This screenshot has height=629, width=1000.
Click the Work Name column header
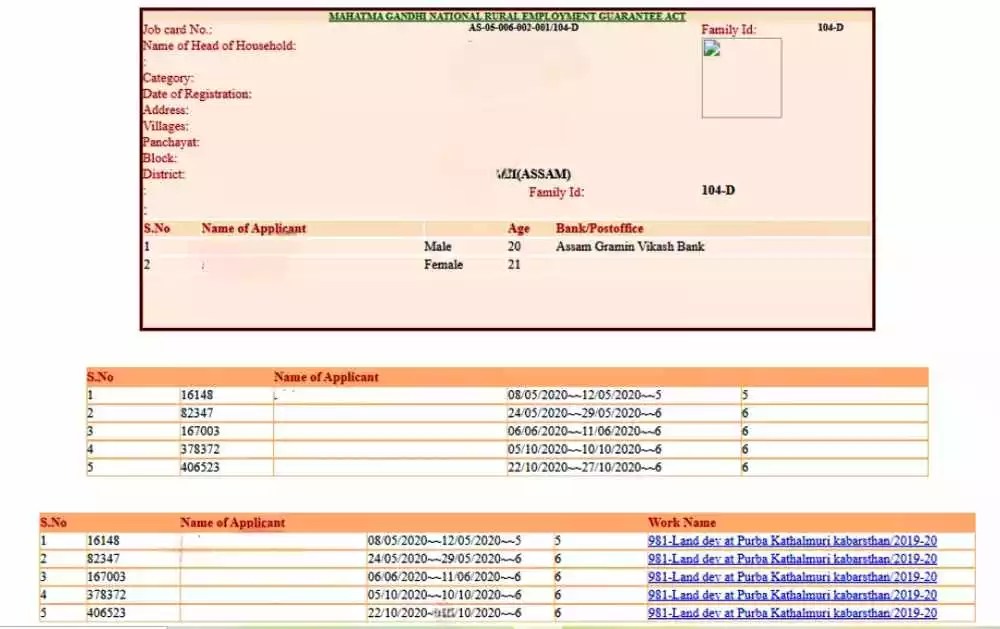pyautogui.click(x=681, y=522)
